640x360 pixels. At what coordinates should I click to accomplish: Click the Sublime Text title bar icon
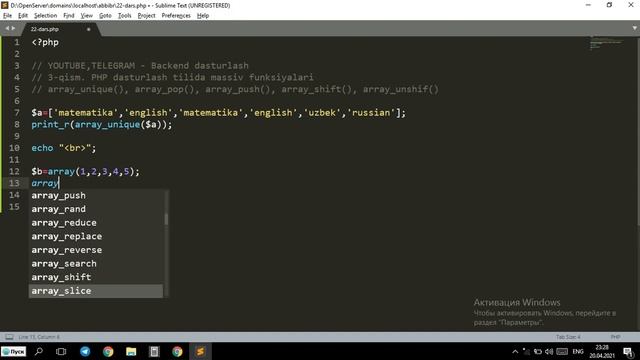4,5
